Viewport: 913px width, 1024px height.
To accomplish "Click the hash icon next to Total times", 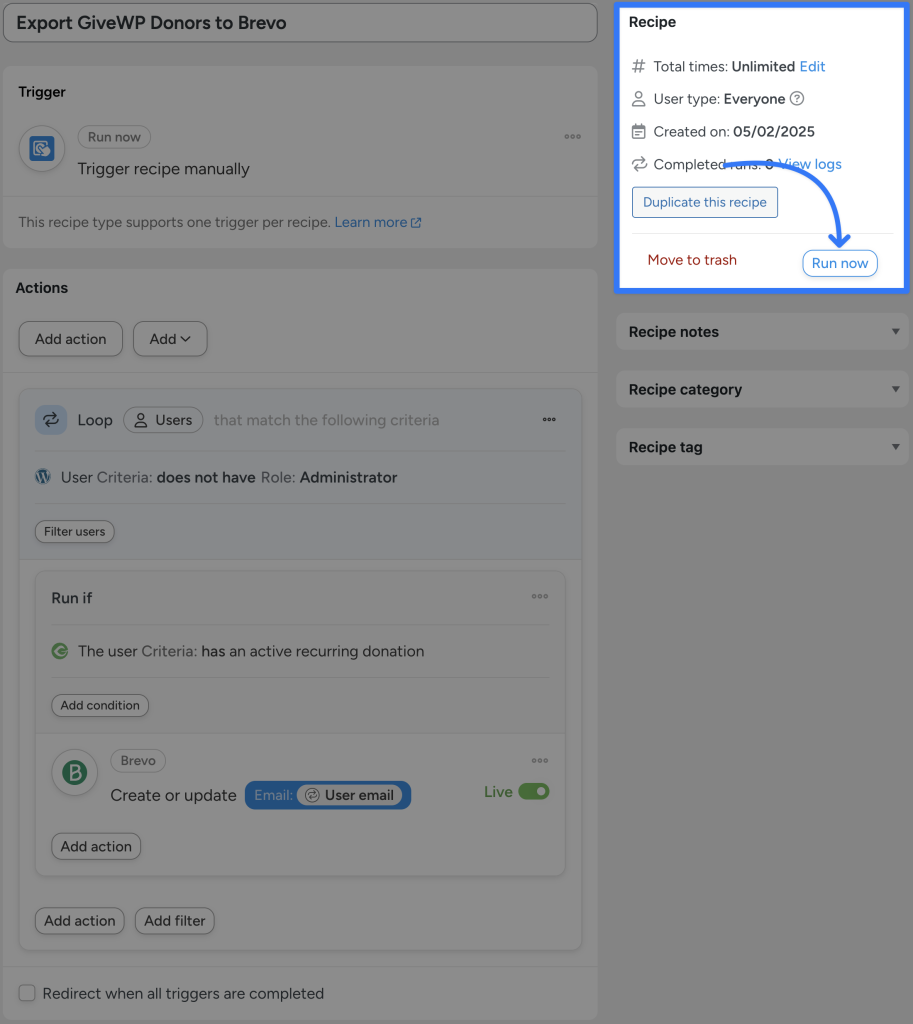I will [637, 66].
